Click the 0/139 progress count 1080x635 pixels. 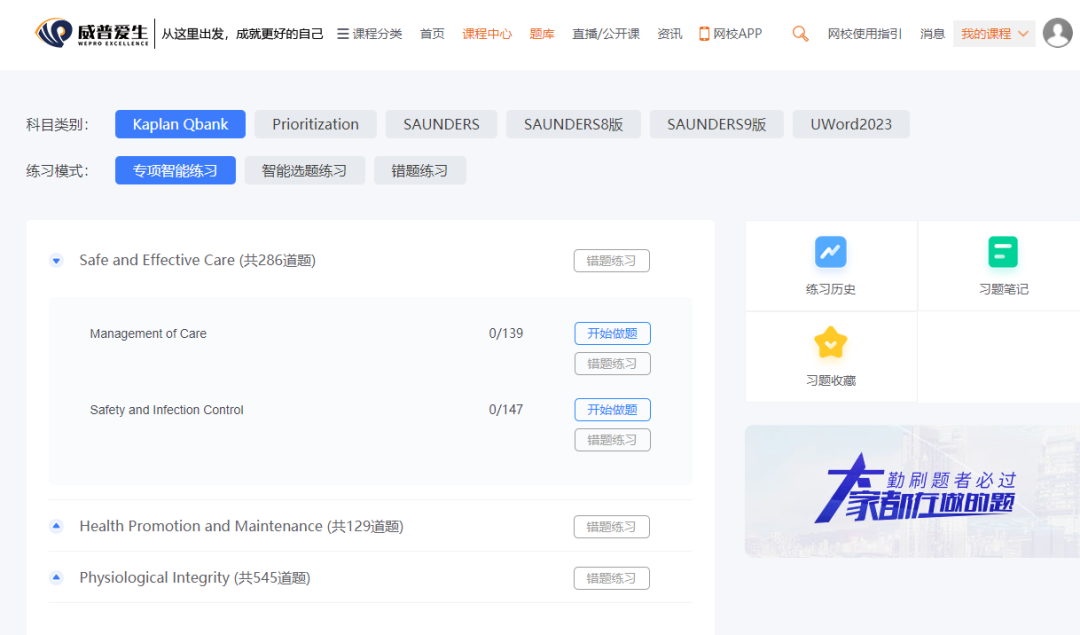coord(506,333)
